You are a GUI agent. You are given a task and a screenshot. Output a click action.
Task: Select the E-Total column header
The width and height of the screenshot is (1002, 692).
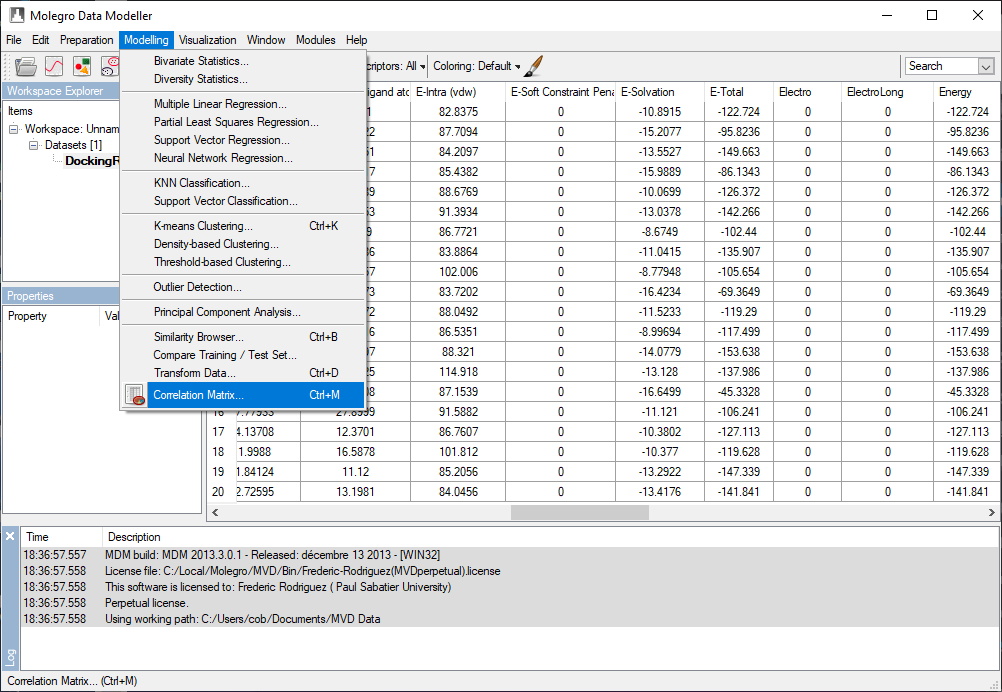(x=739, y=92)
